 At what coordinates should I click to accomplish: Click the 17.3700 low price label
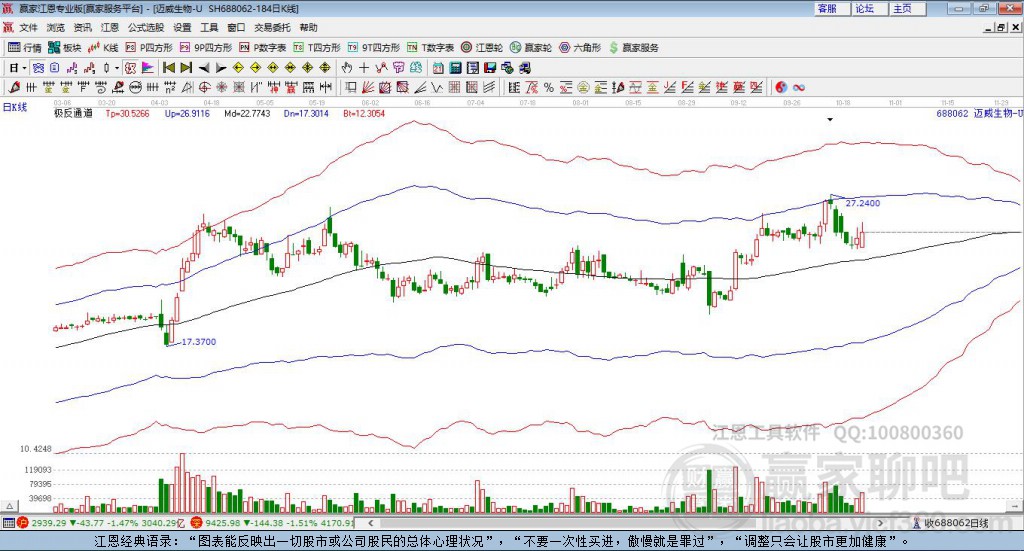(199, 341)
